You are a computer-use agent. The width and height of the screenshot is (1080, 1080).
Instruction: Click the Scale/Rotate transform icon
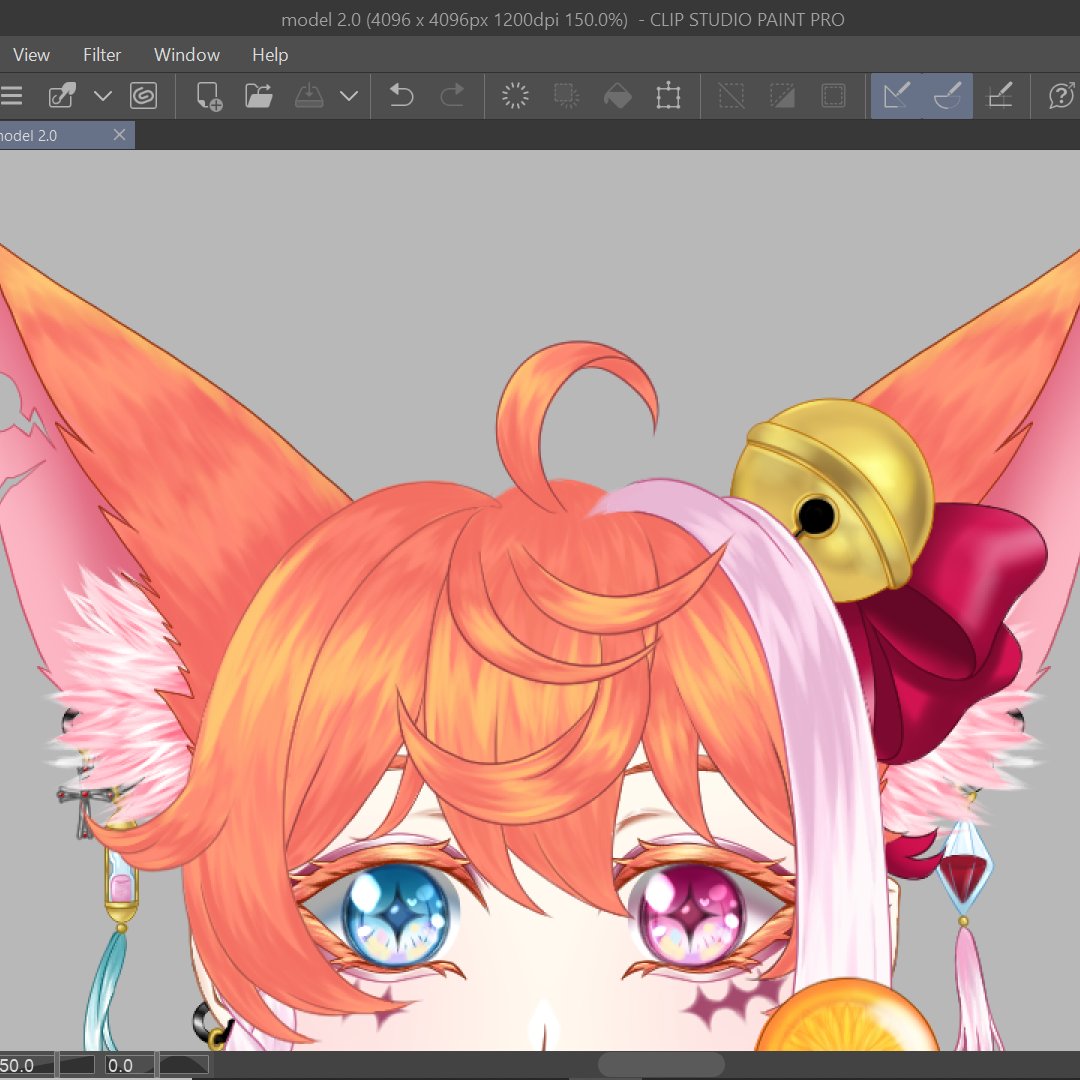668,95
